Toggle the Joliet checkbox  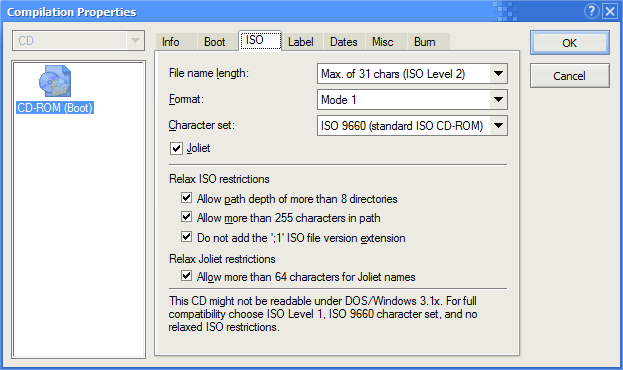click(176, 148)
